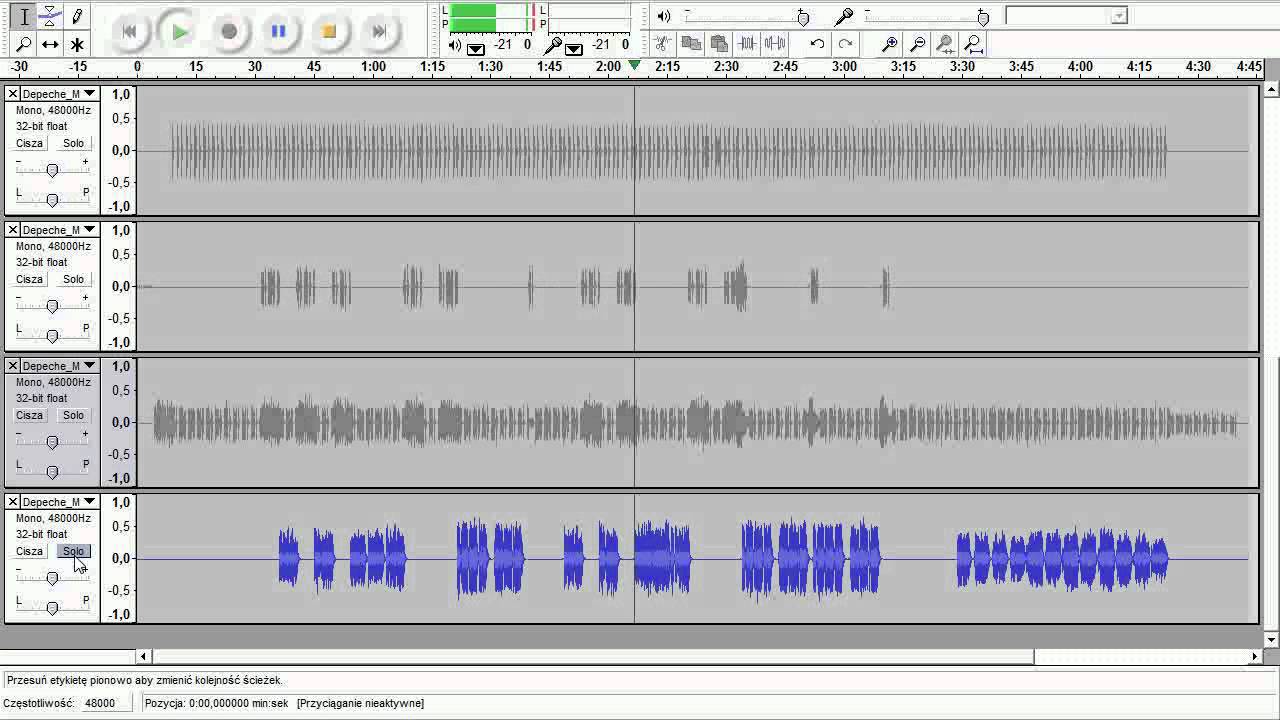
Task: Select the Zoom magnifier tool
Action: pyautogui.click(x=24, y=44)
